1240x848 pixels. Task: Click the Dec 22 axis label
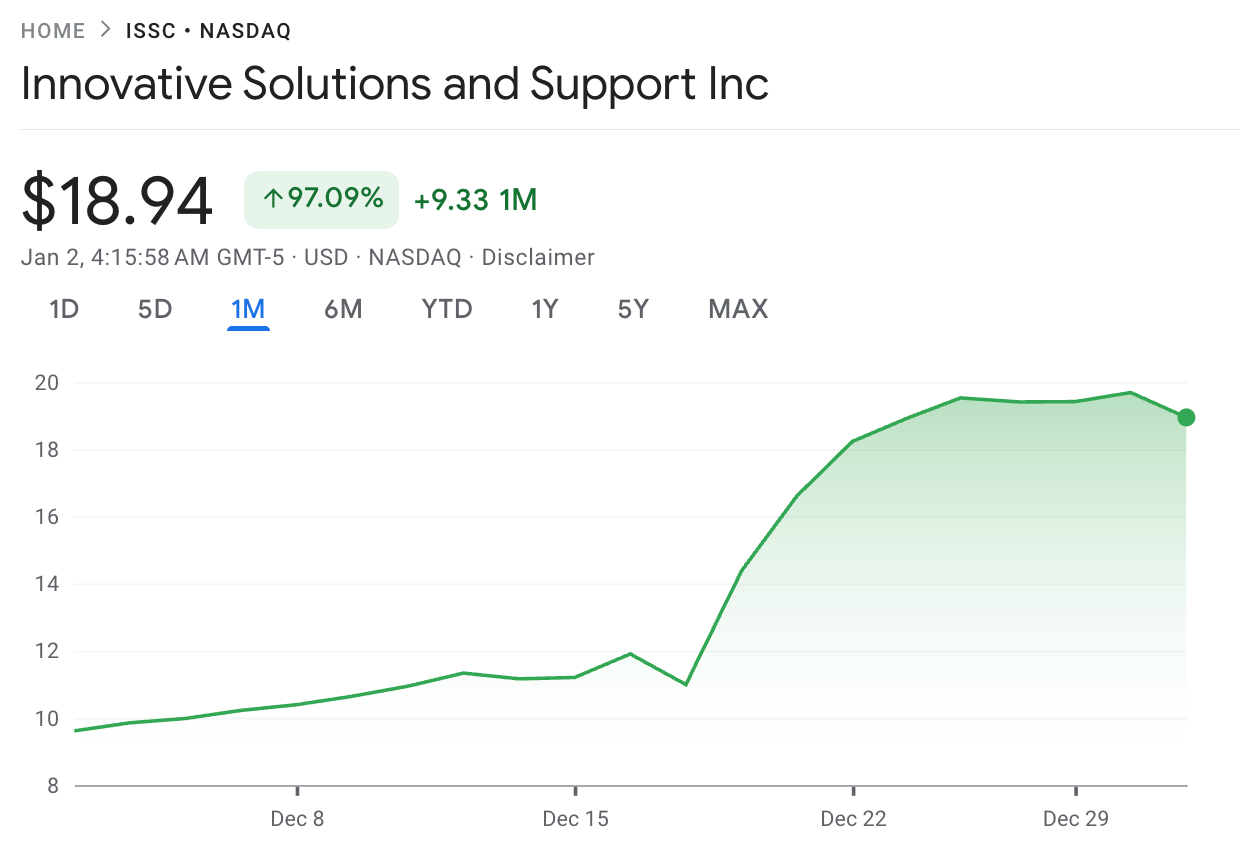tap(853, 819)
